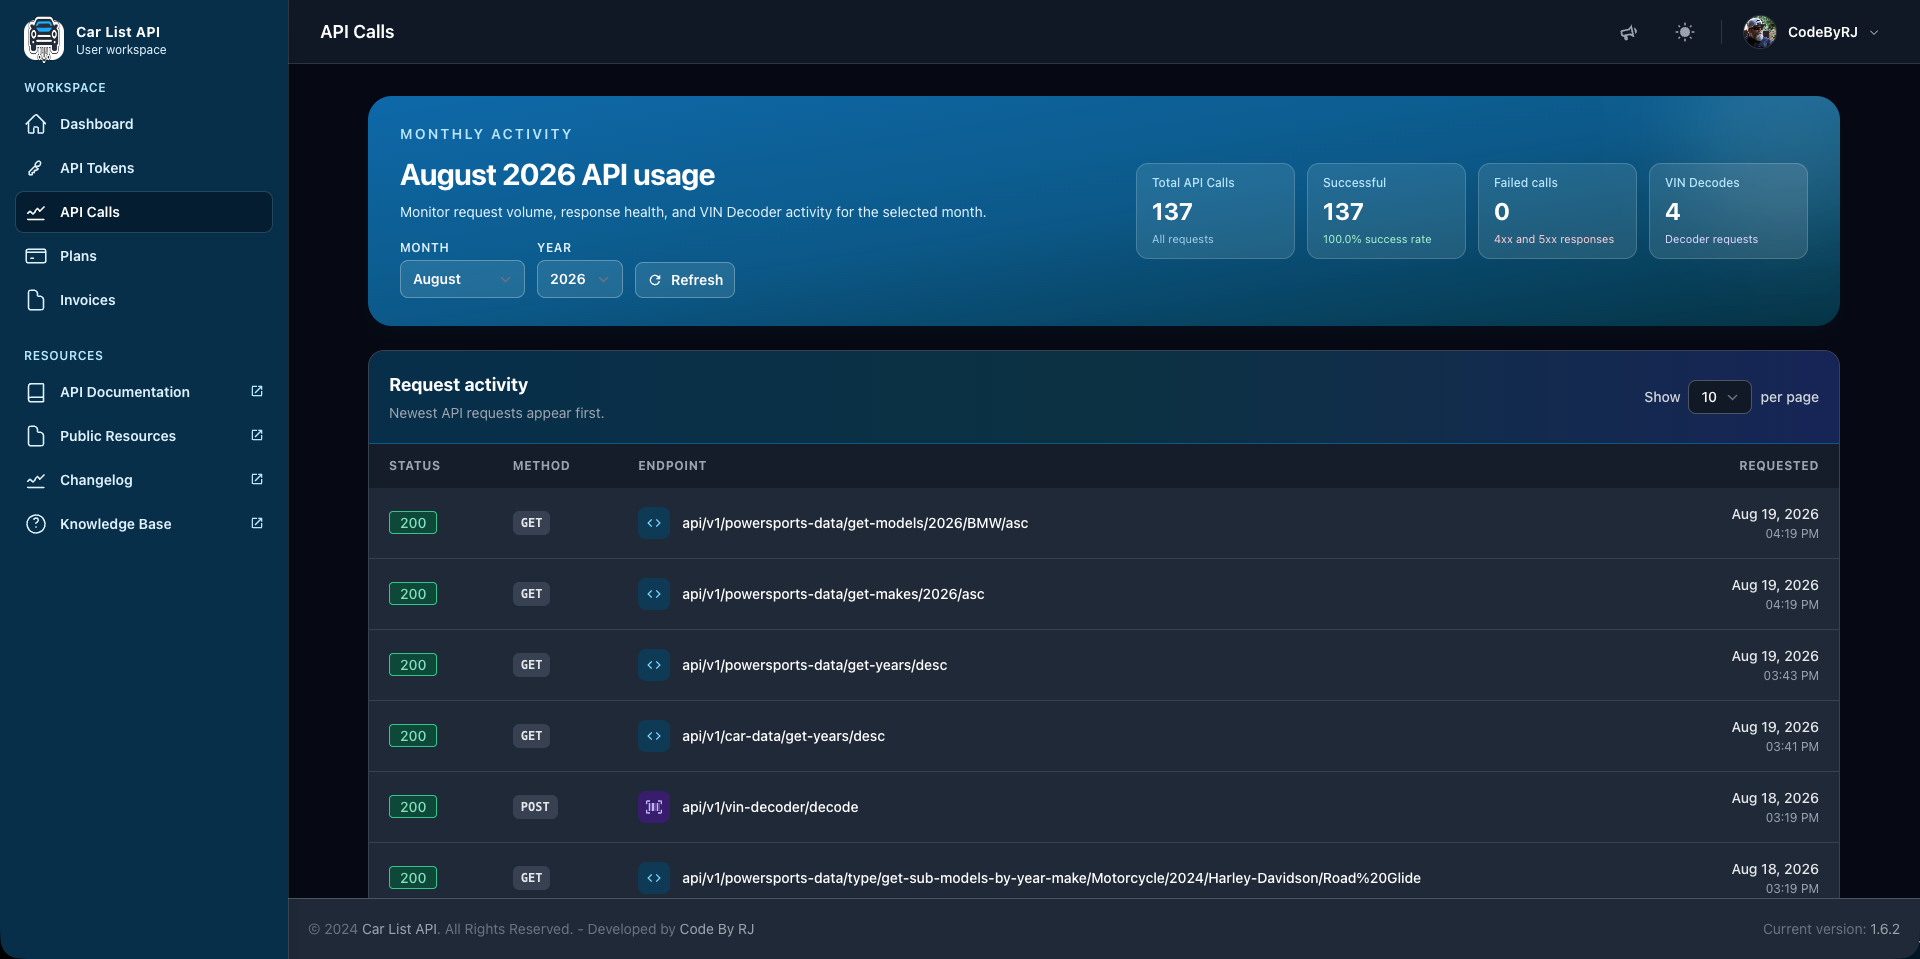Click code icon for car-data get-years endpoint
The height and width of the screenshot is (959, 1920).
point(654,736)
